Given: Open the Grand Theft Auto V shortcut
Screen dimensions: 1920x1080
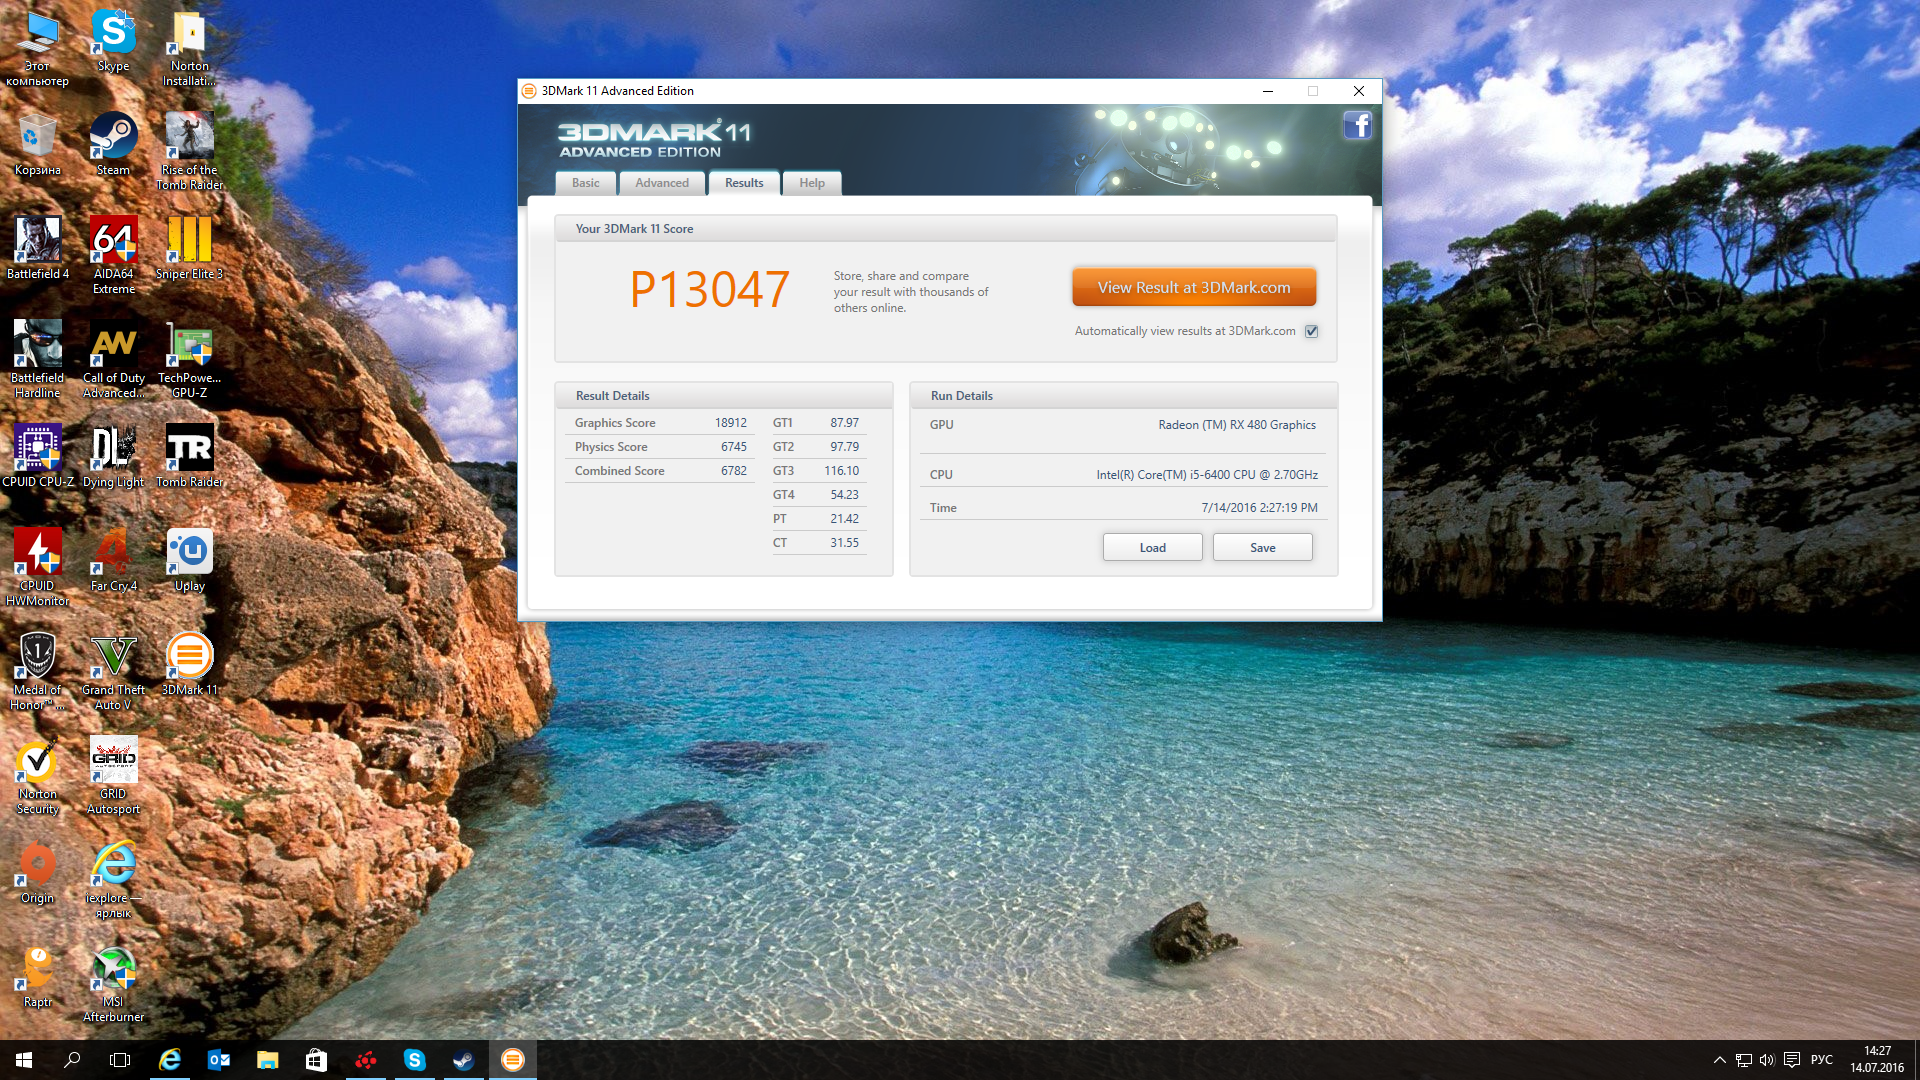Looking at the screenshot, I should (x=114, y=657).
